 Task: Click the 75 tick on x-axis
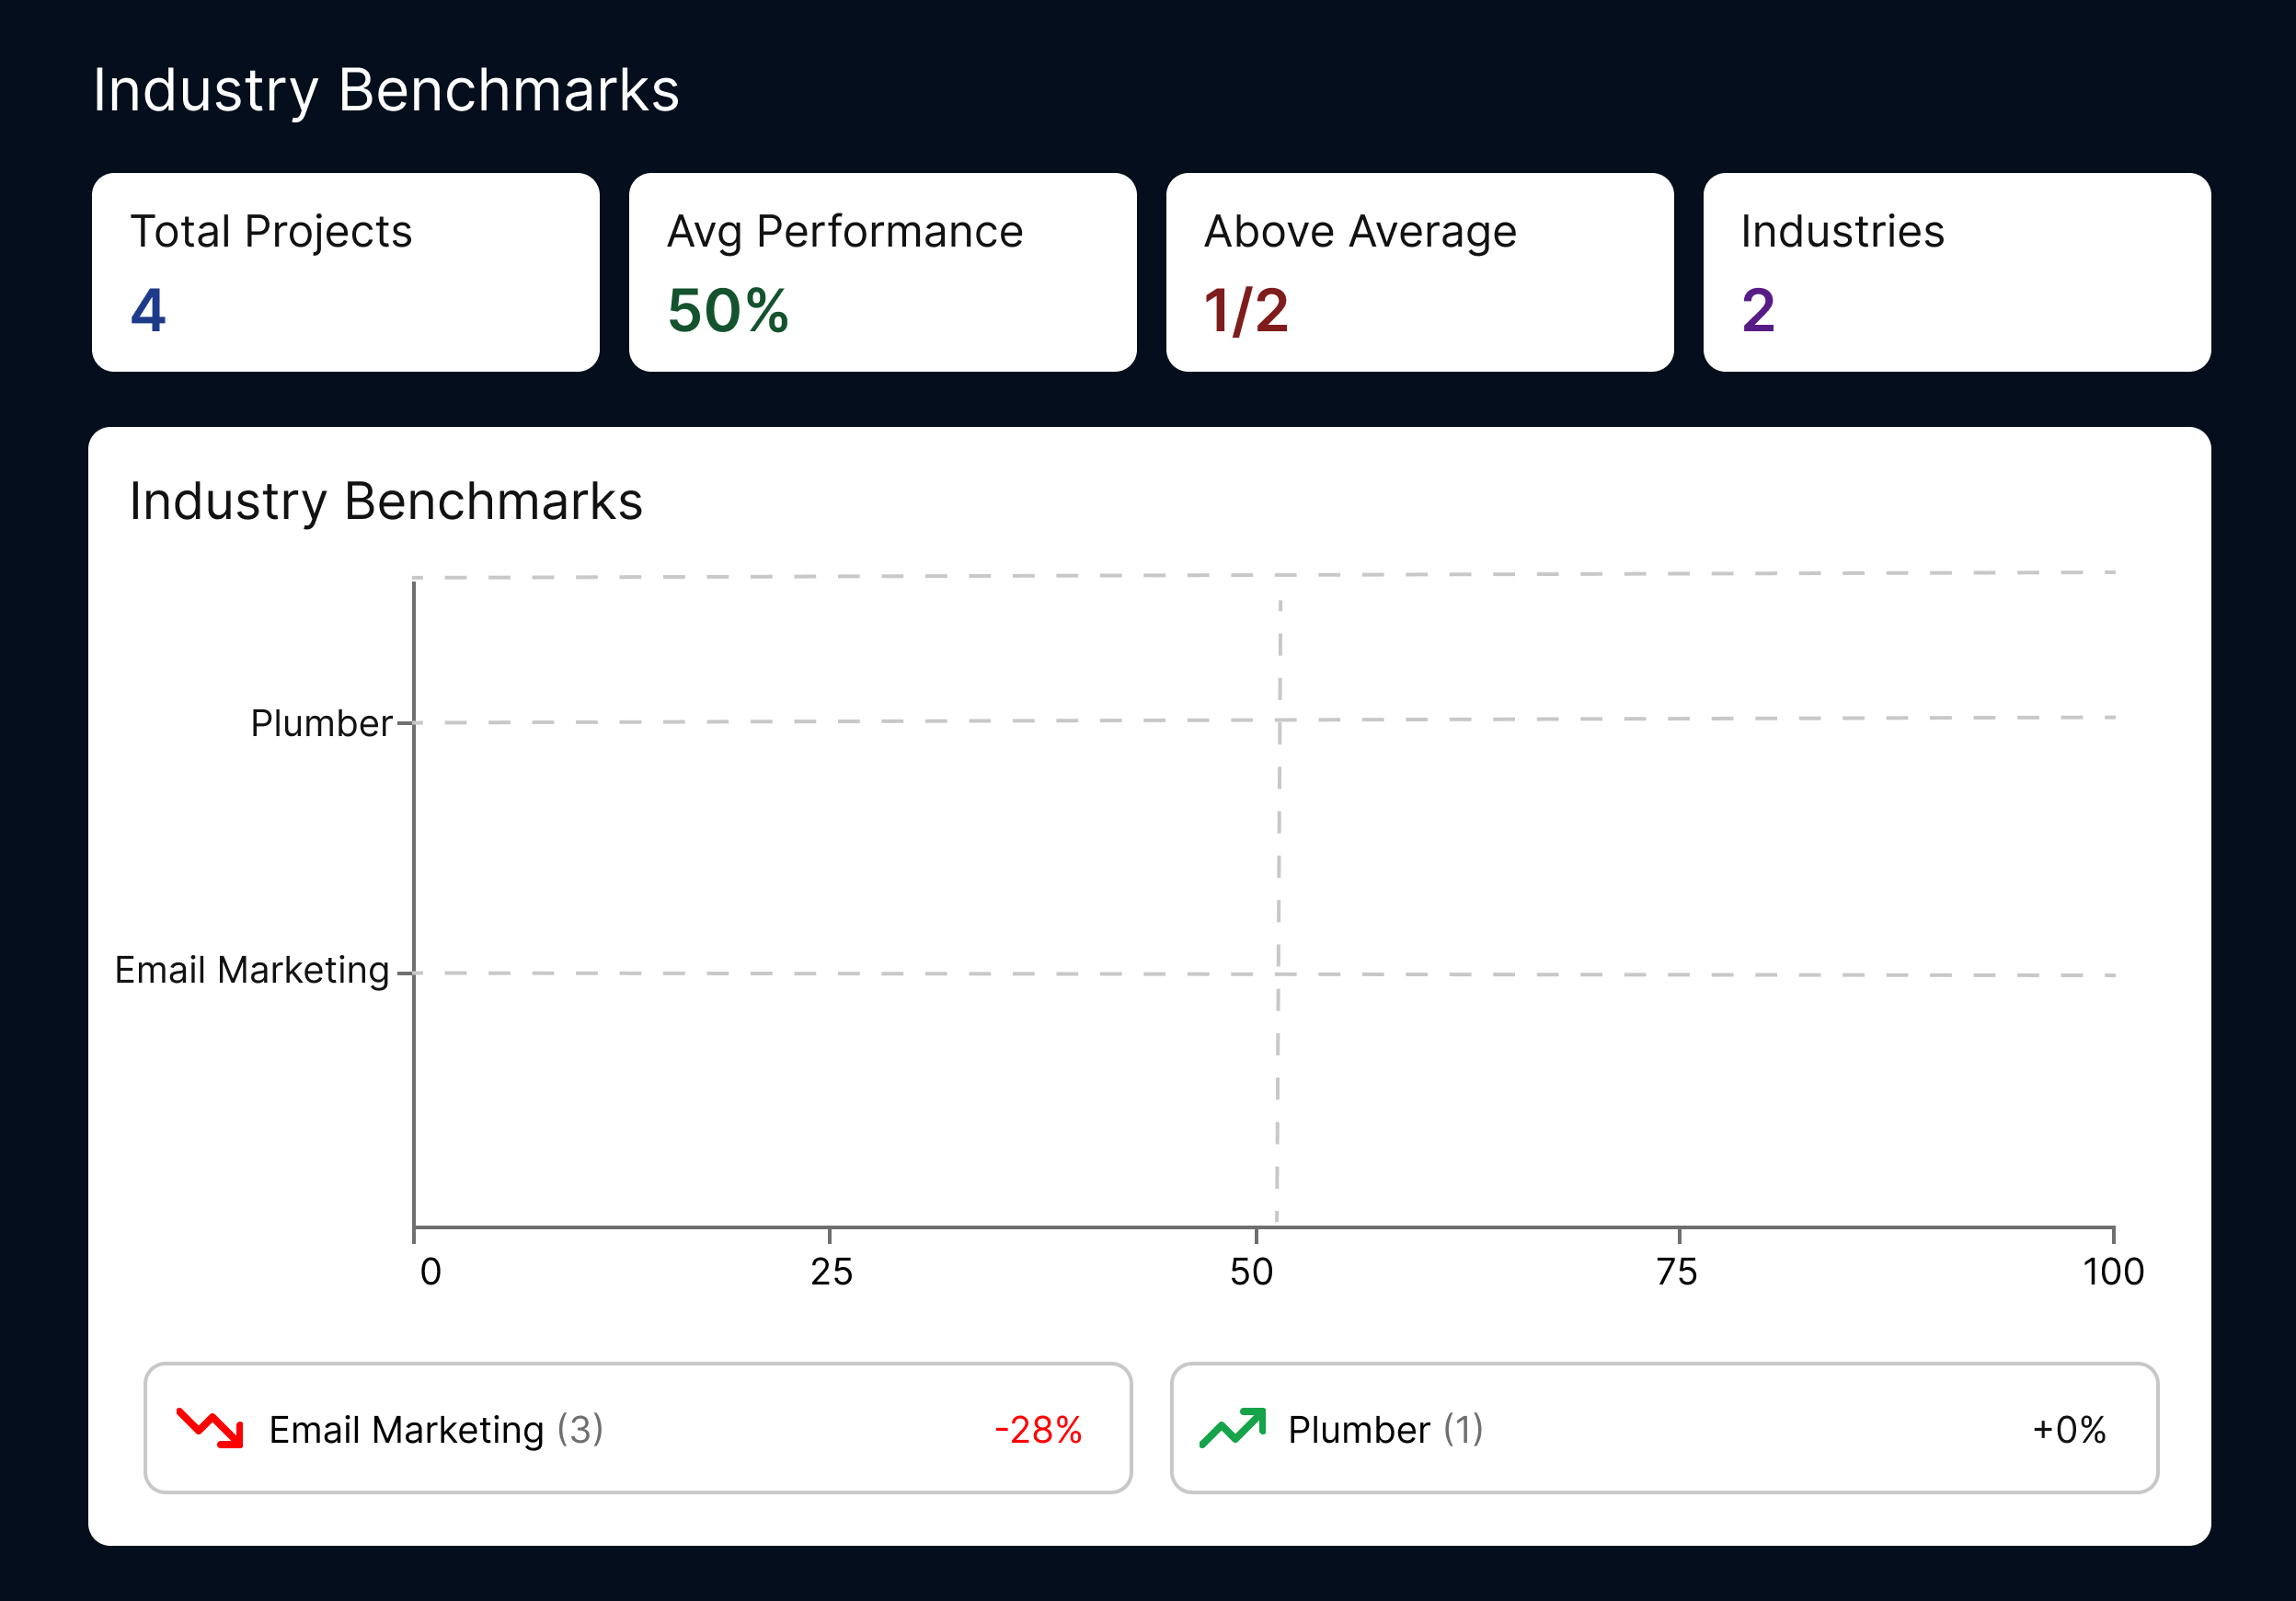click(x=1676, y=1272)
